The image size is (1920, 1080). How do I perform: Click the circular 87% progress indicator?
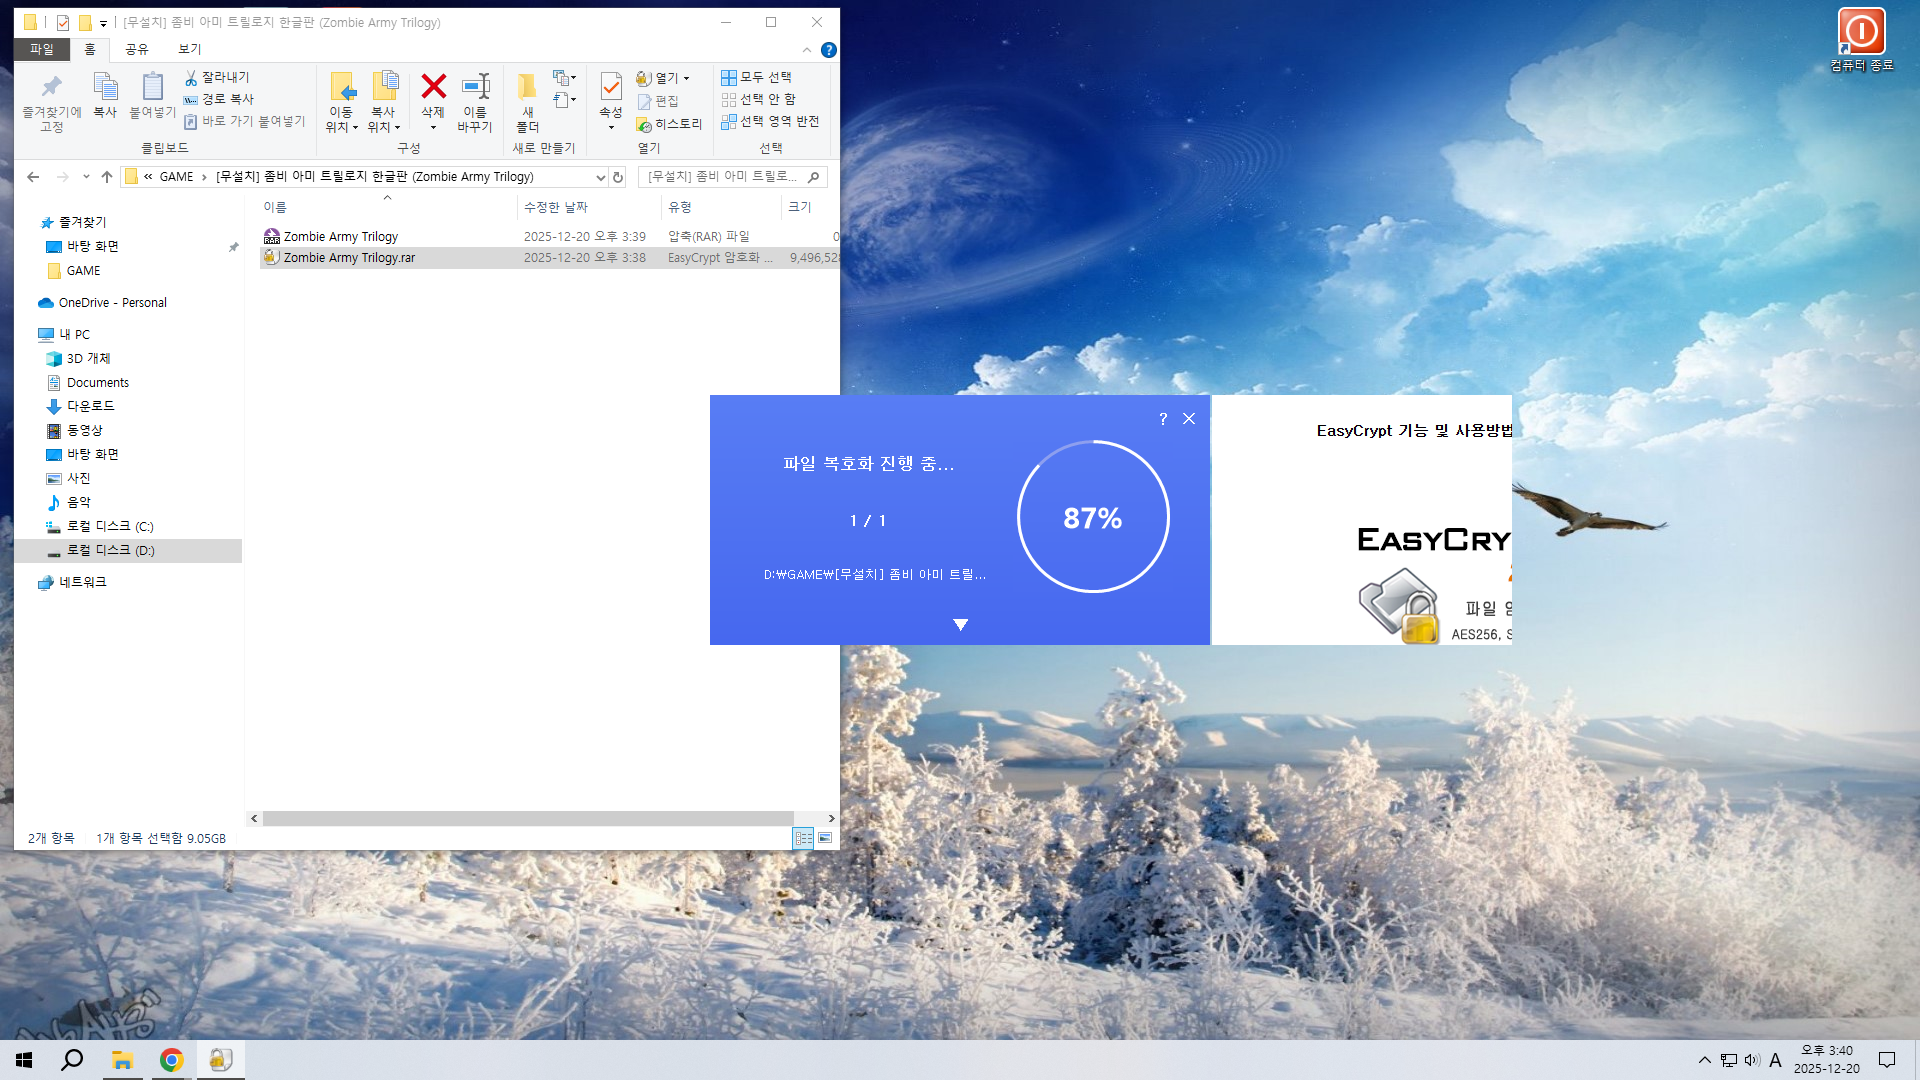[1093, 517]
